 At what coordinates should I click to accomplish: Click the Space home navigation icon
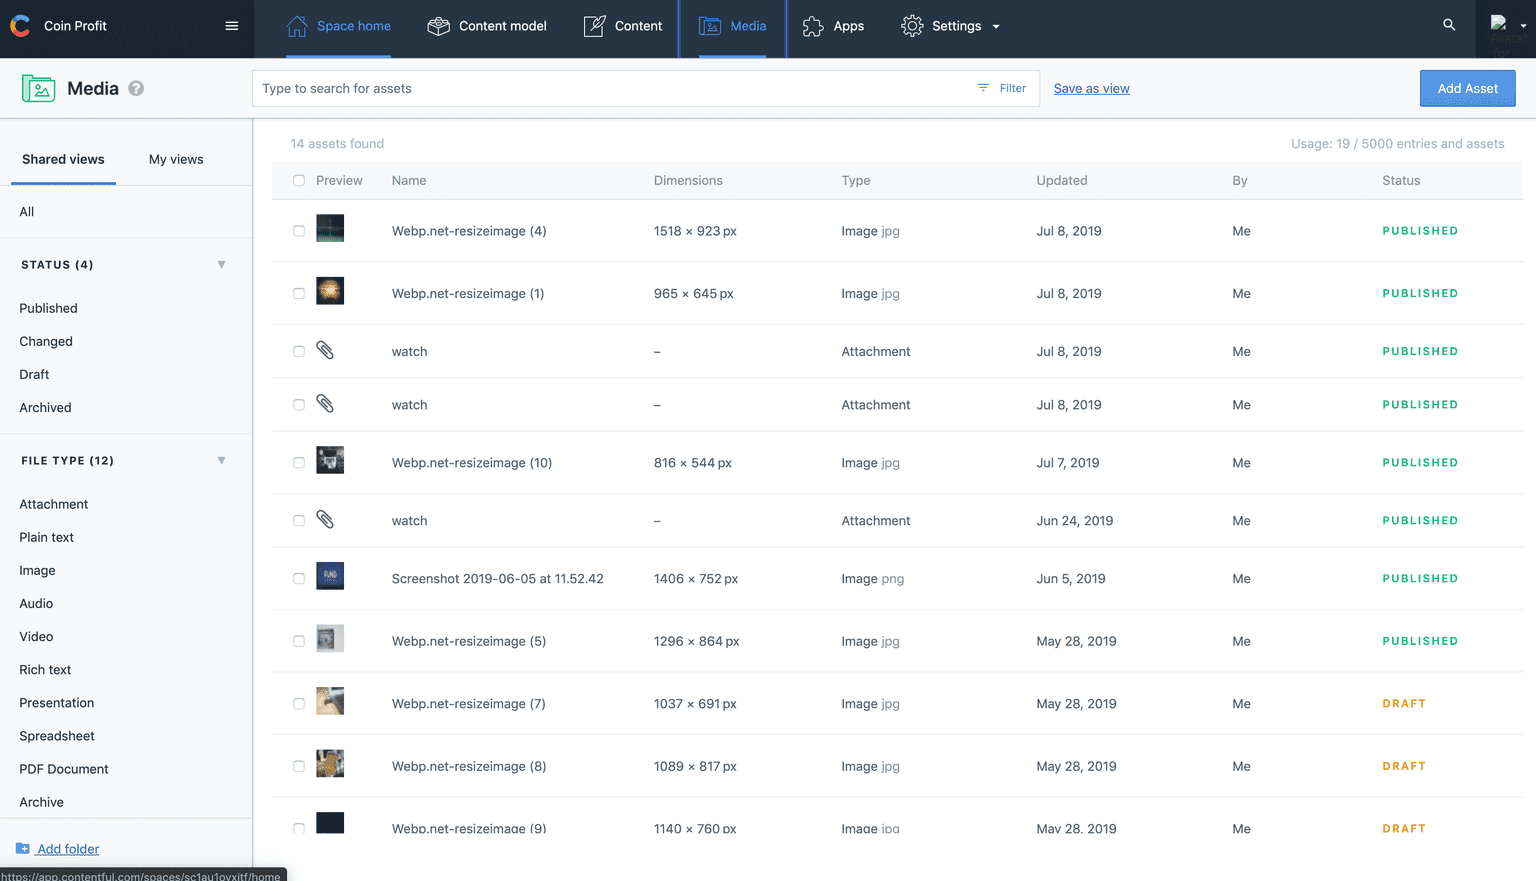[x=296, y=25]
